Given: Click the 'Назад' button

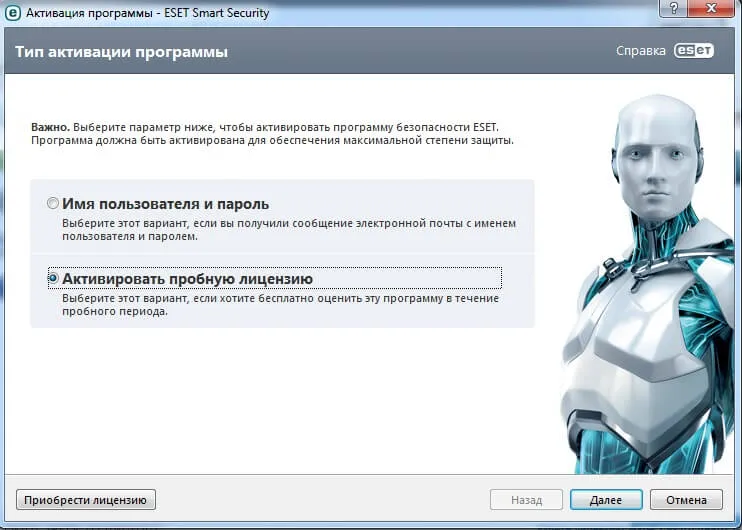Looking at the screenshot, I should [x=526, y=500].
